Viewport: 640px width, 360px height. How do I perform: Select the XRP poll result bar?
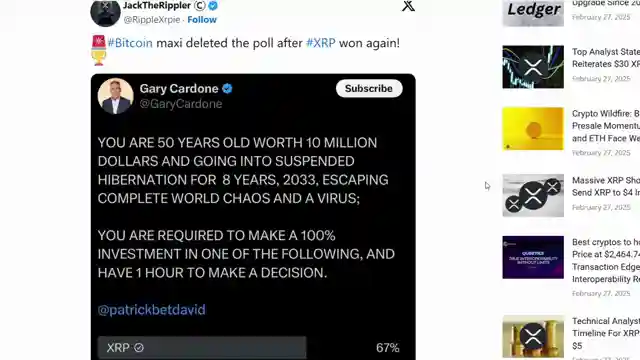click(x=202, y=347)
